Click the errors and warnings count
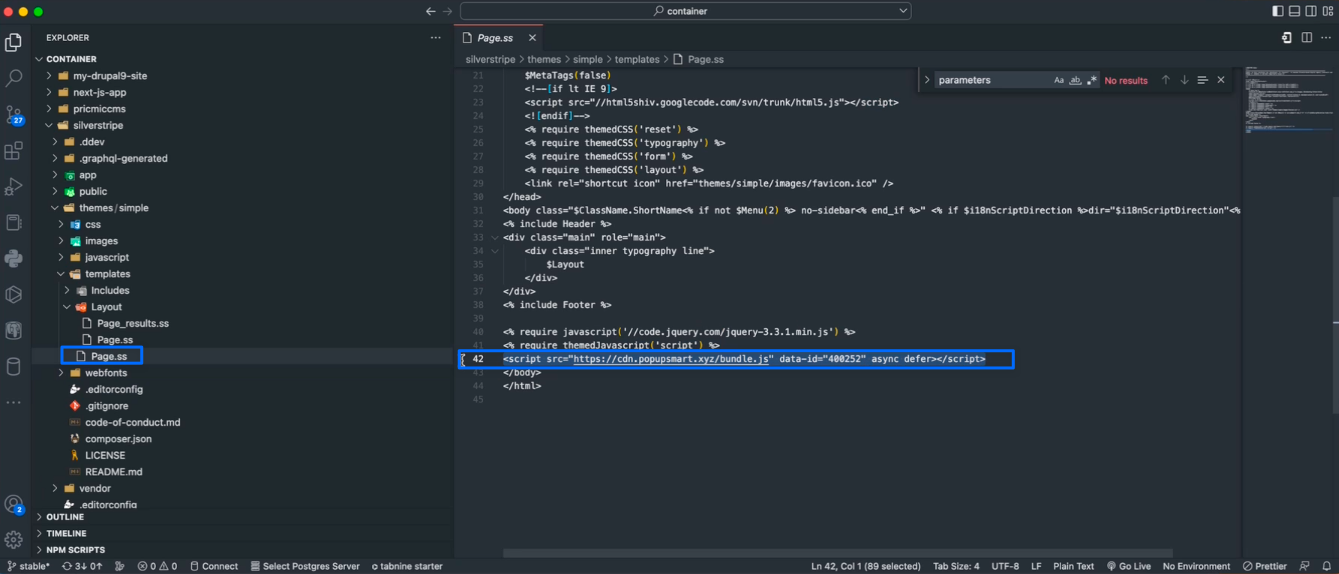The image size is (1339, 574). 157,566
